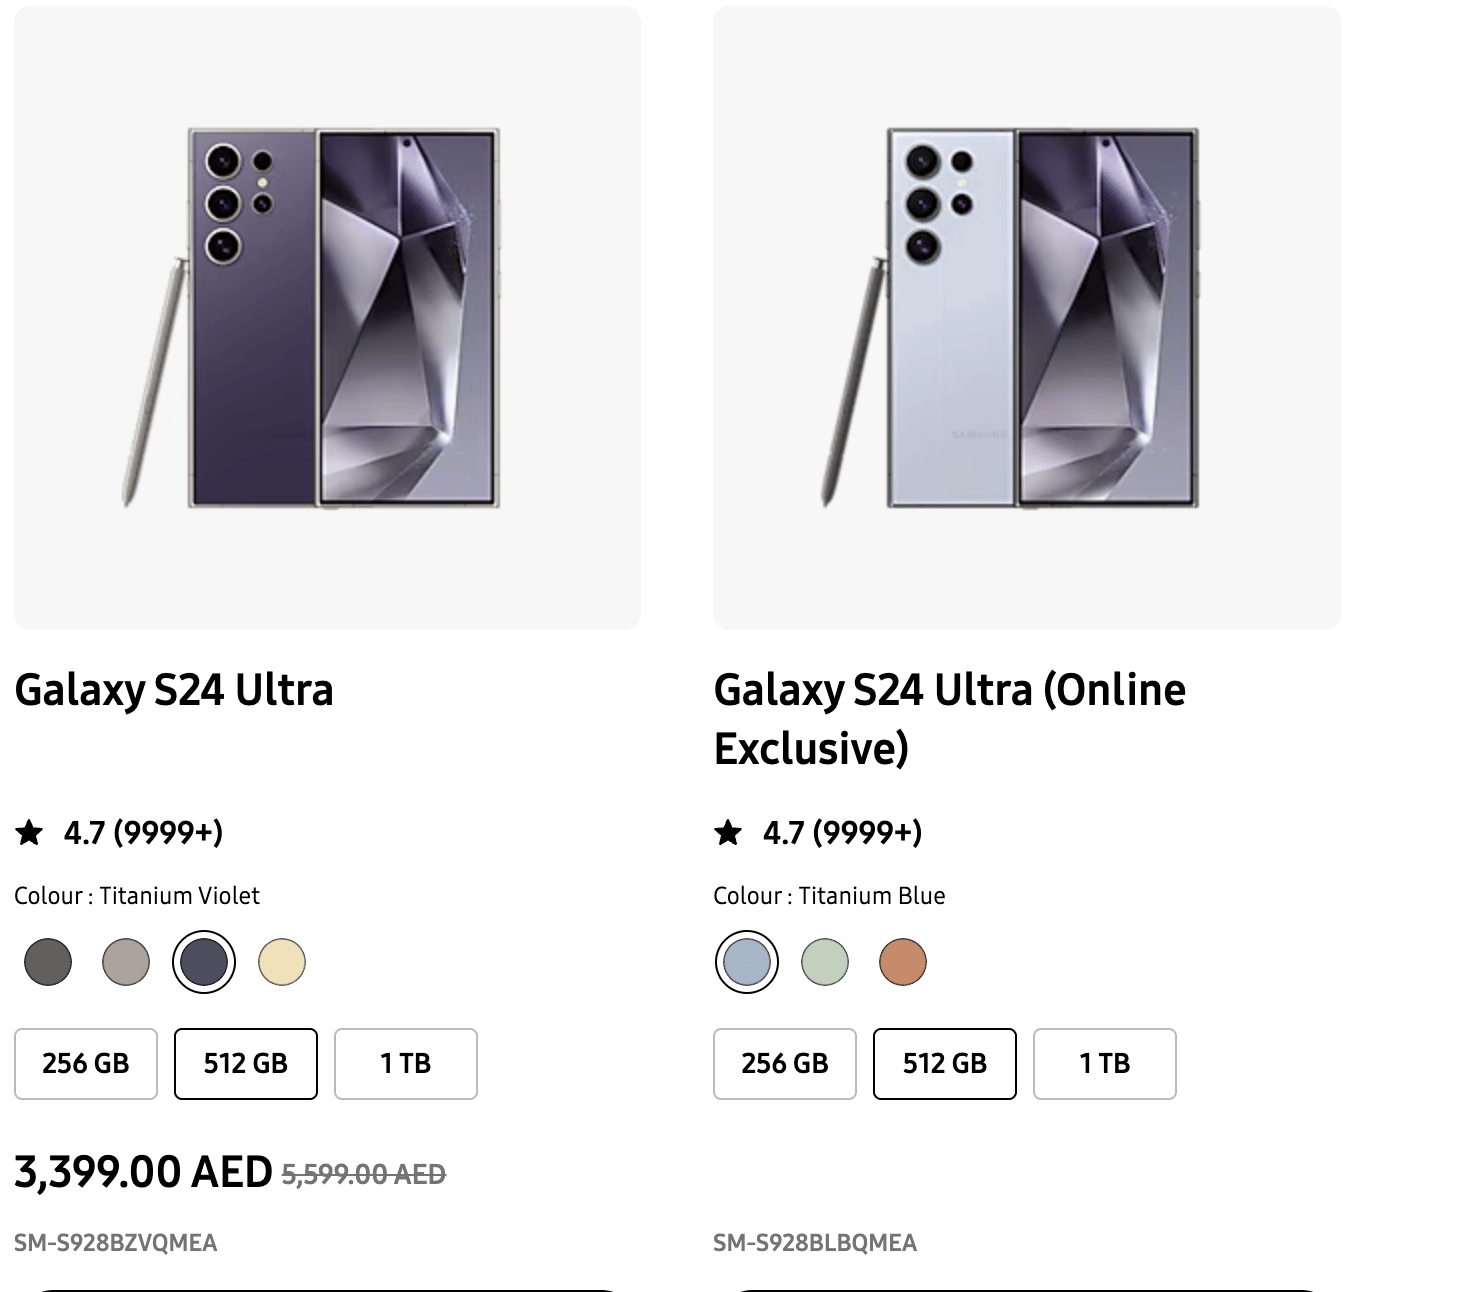Screen dimensions: 1468x1292
Task: Click the blue Galaxy S24 Ultra image
Action: coord(1026,318)
